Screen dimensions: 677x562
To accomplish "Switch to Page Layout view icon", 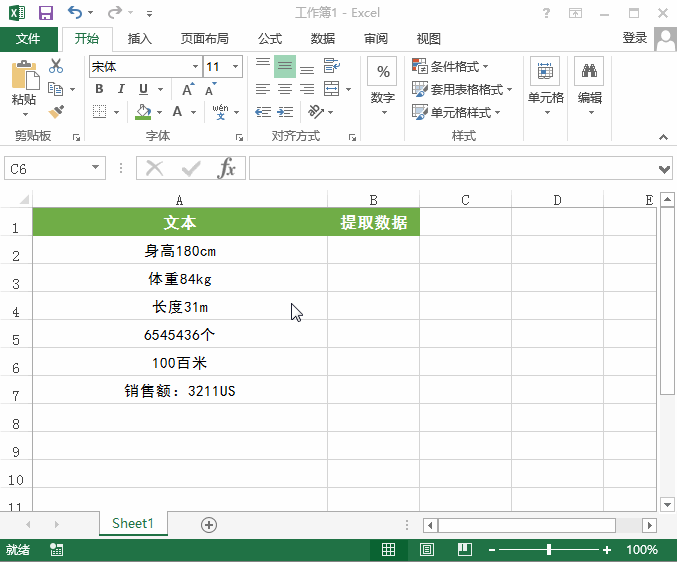I will point(427,550).
